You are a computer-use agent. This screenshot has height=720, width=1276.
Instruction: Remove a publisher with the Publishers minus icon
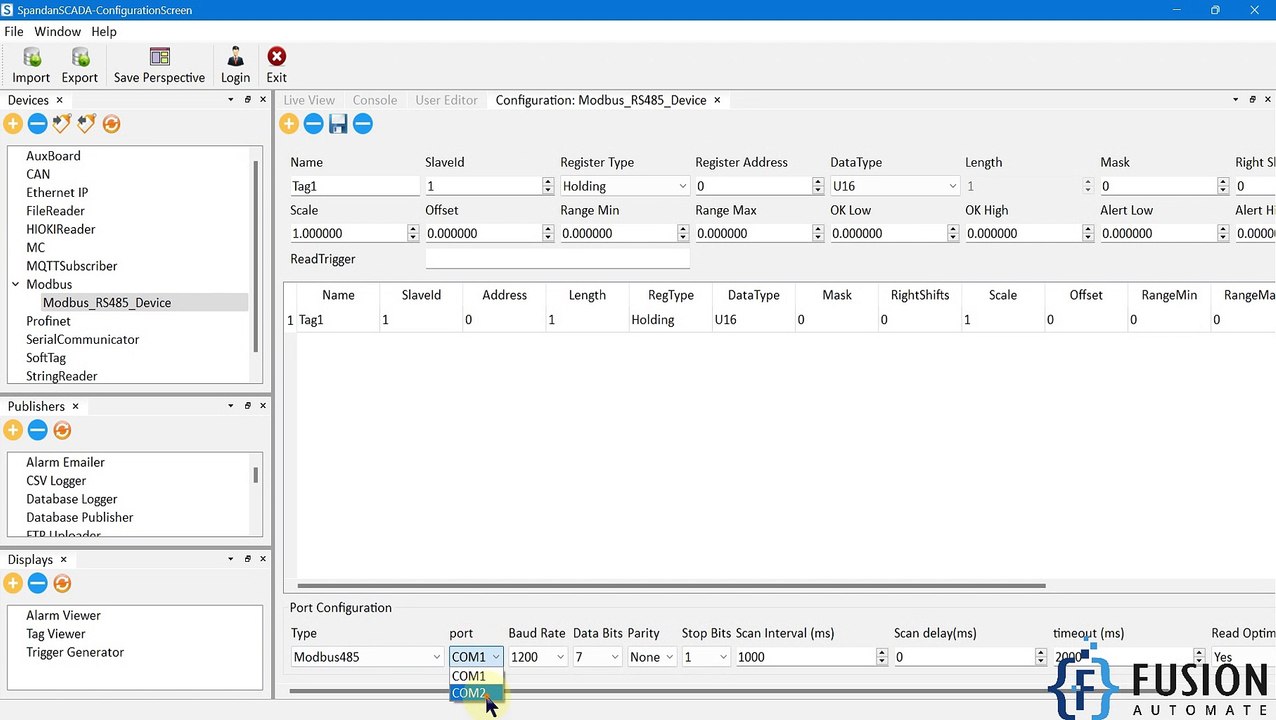tap(37, 430)
